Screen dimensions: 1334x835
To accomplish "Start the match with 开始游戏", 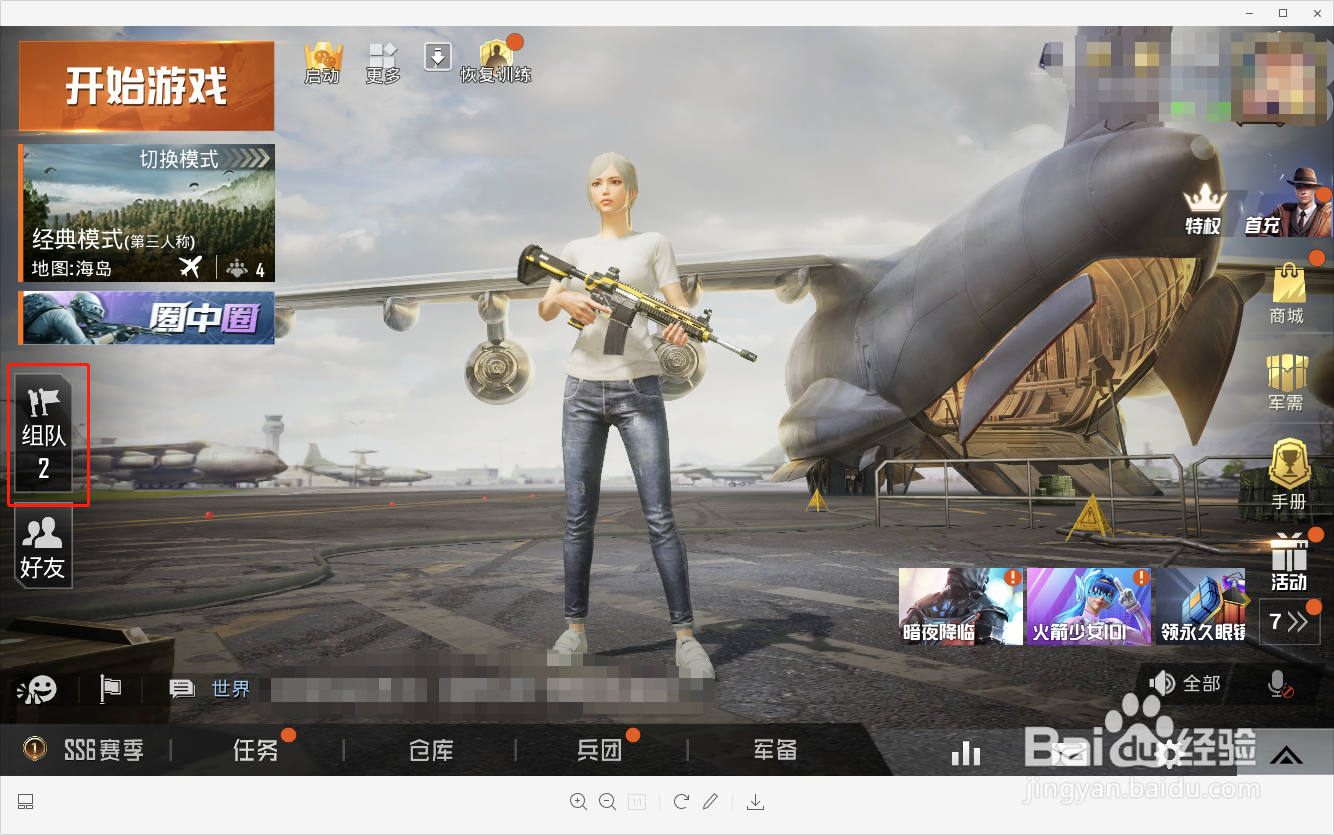I will (146, 86).
